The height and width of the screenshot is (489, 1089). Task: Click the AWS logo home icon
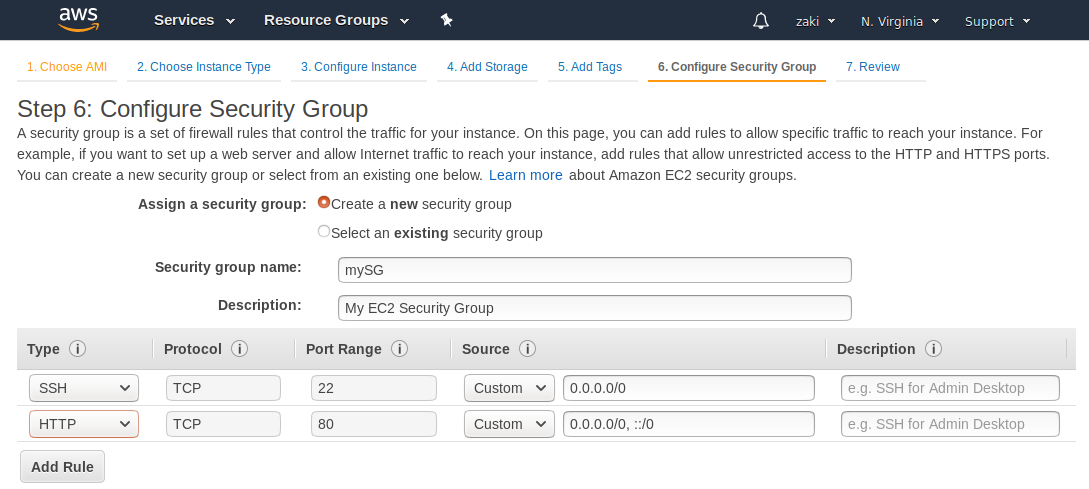point(77,19)
